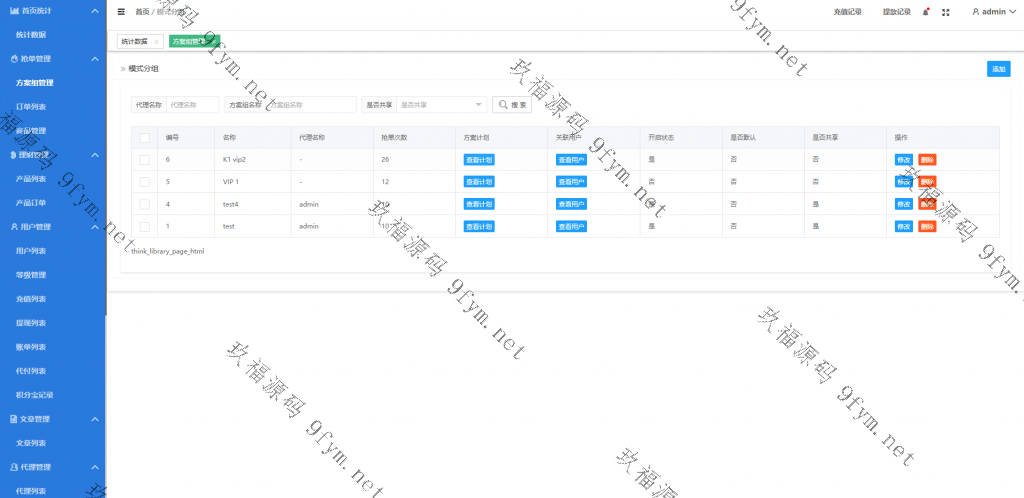Toggle fullscreen with the expand icon
Viewport: 1024px width, 498px height.
pos(945,12)
